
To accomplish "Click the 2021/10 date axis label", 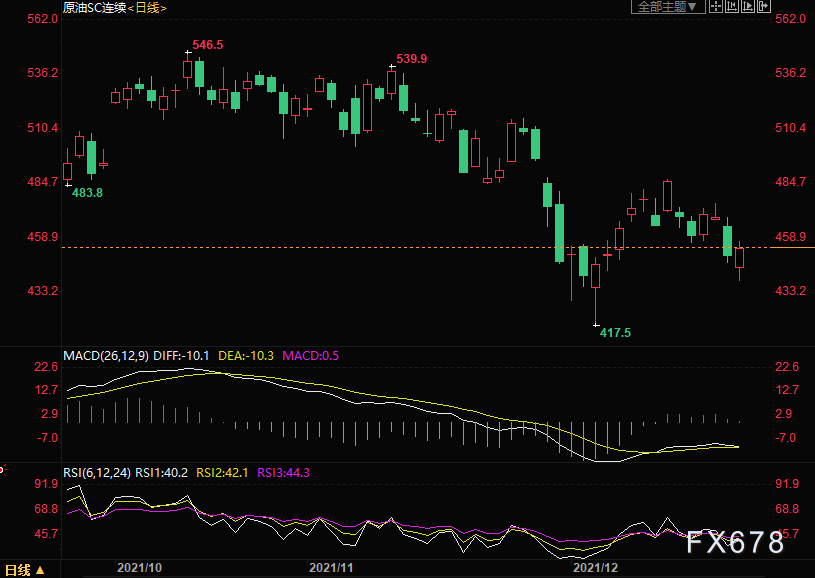I will (x=139, y=568).
